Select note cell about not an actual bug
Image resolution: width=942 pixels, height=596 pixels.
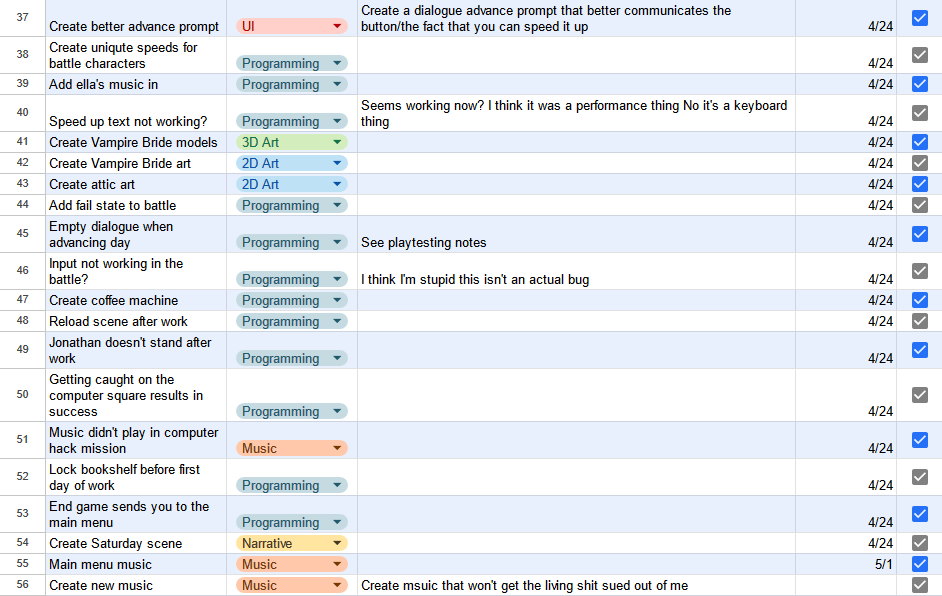(x=575, y=279)
